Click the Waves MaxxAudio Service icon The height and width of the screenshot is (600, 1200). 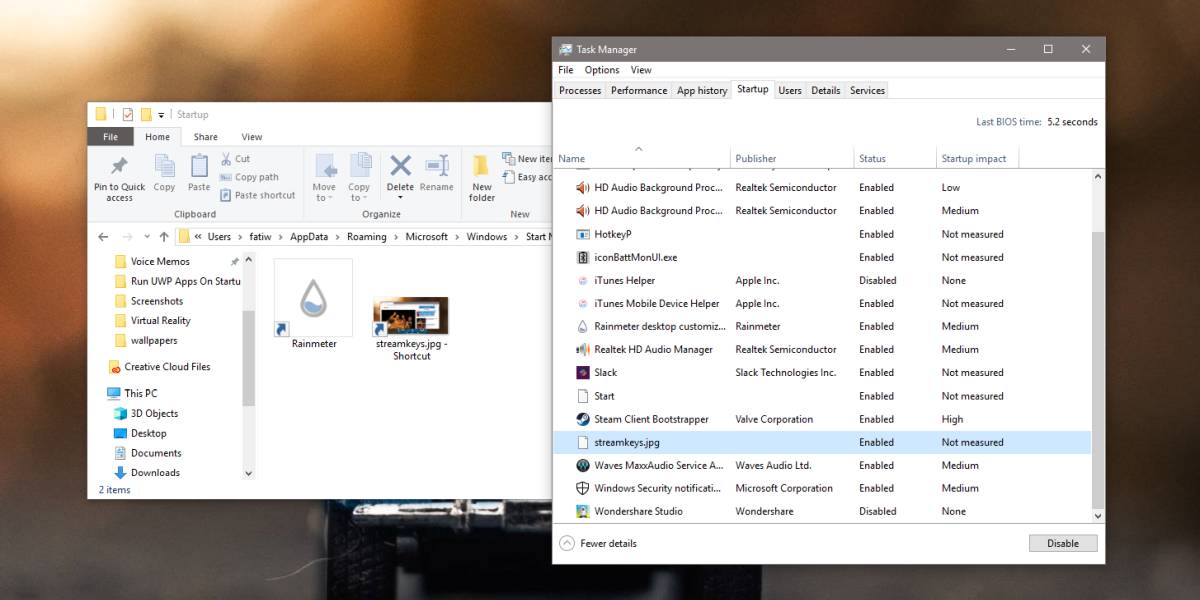pos(583,465)
